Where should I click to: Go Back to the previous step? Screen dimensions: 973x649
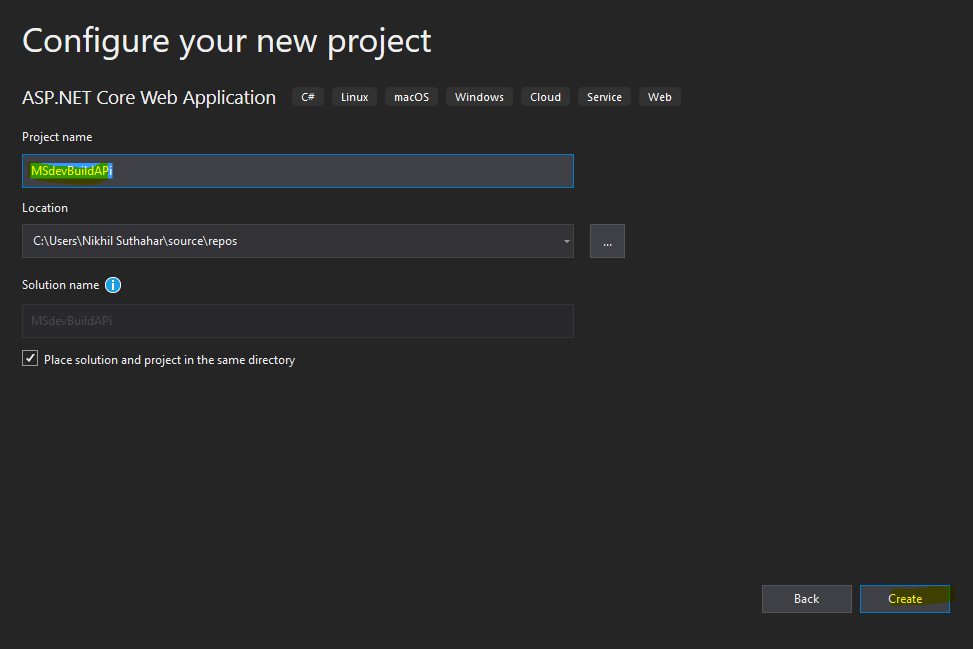[807, 599]
